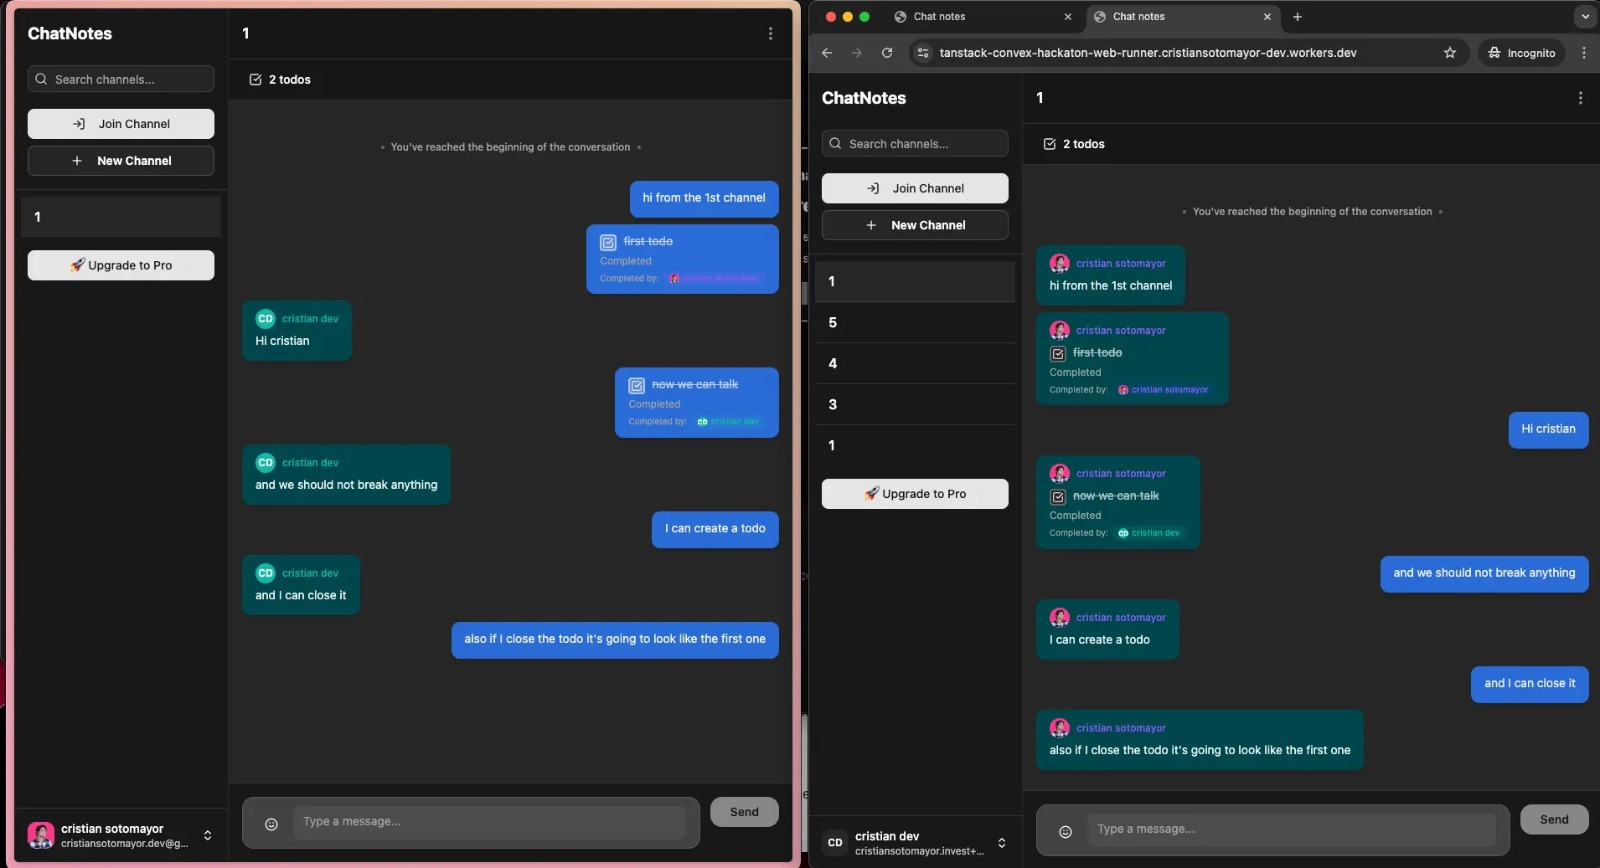The width and height of the screenshot is (1600, 868).
Task: Click avatar on 'hi from the 1st channel' in right window
Action: tap(1060, 263)
